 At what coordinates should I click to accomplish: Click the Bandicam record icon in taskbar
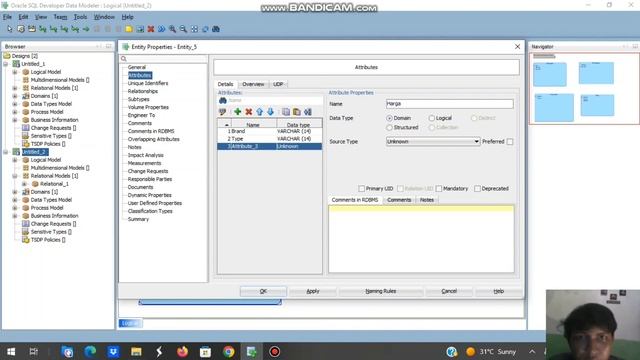point(274,351)
